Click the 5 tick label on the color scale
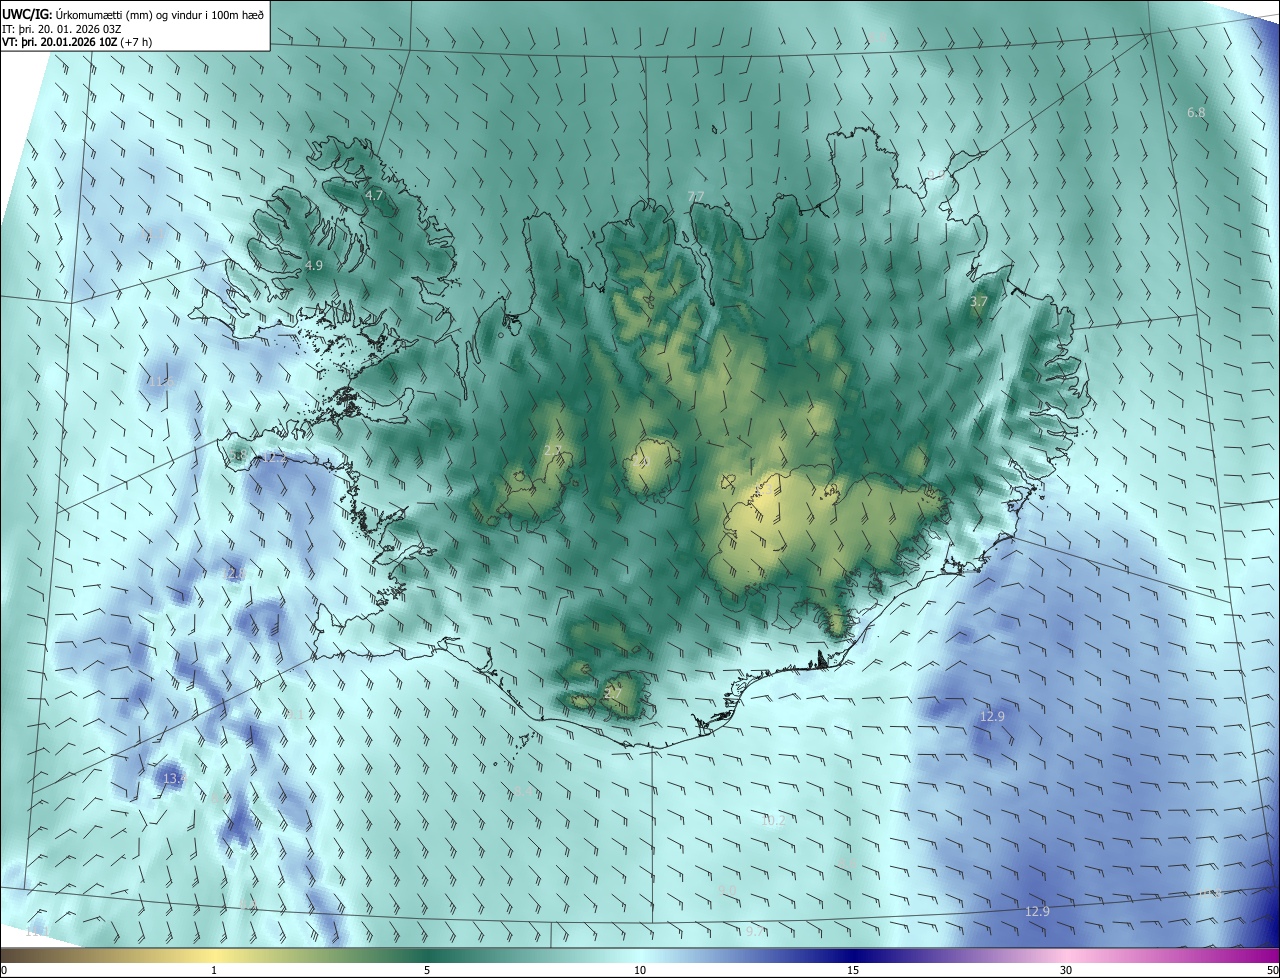This screenshot has height=978, width=1280. (x=427, y=971)
